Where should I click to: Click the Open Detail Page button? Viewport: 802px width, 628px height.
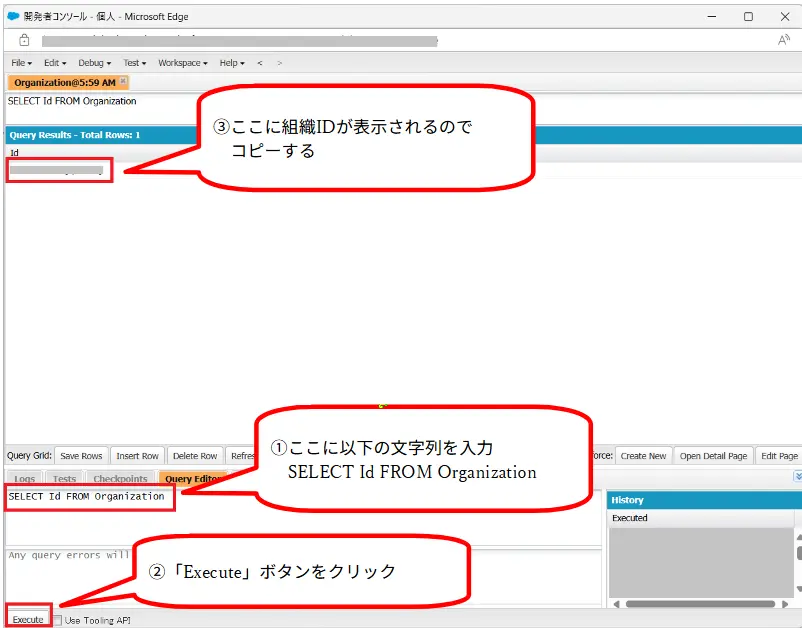click(x=713, y=456)
